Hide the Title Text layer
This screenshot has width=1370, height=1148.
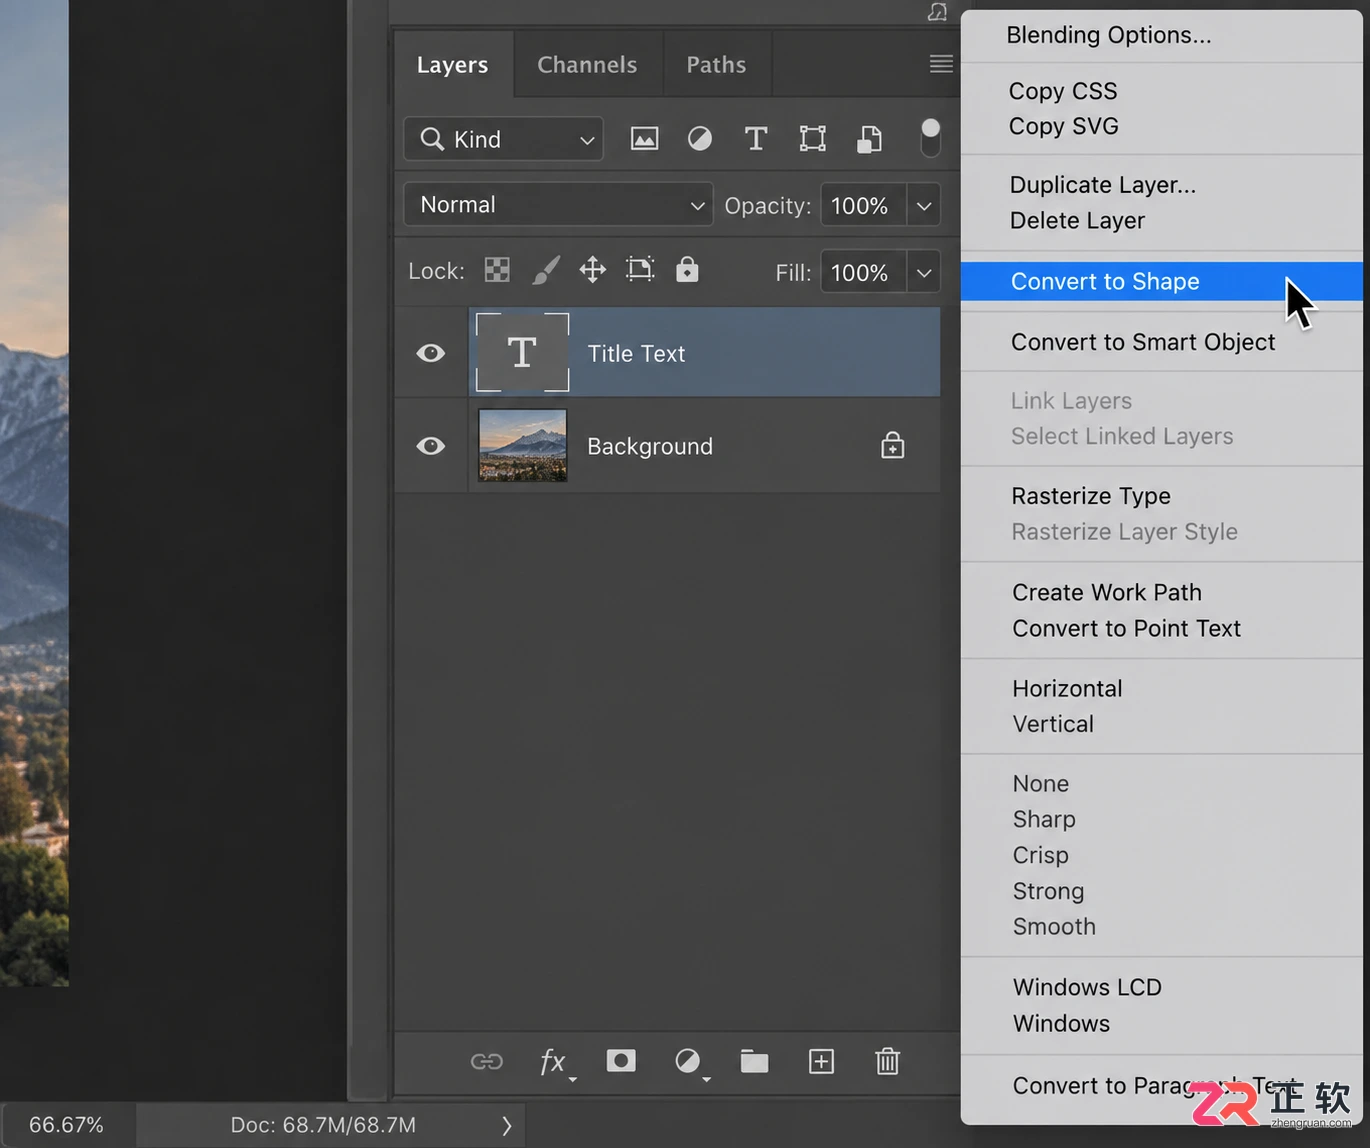(431, 353)
